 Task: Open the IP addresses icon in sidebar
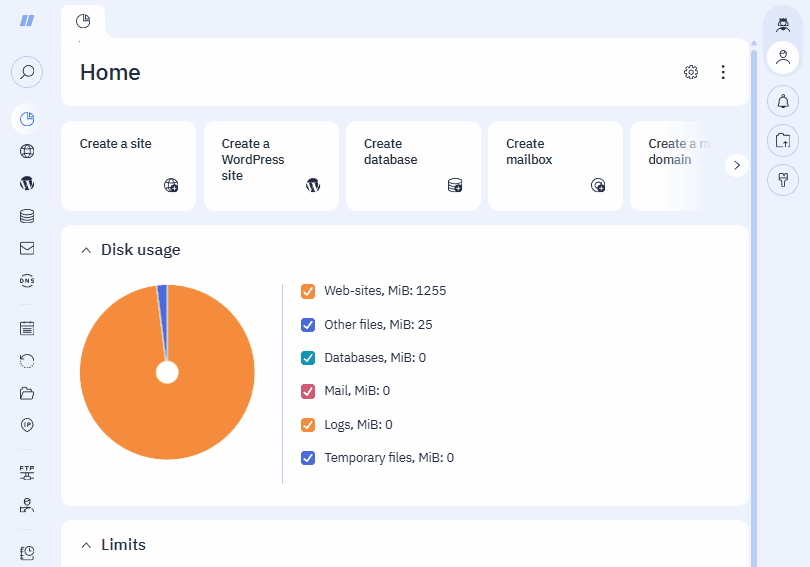click(x=27, y=425)
